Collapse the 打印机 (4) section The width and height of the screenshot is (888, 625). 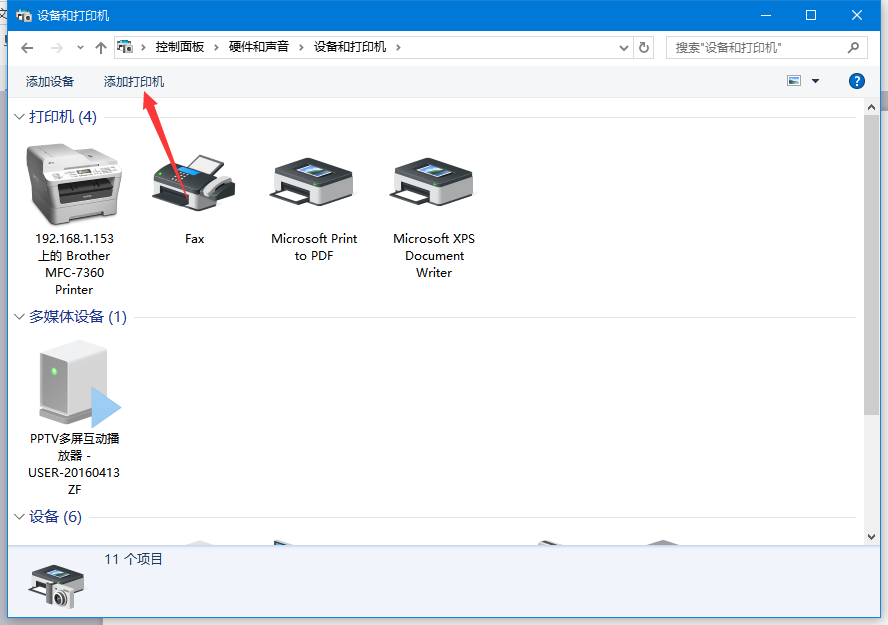click(x=19, y=116)
